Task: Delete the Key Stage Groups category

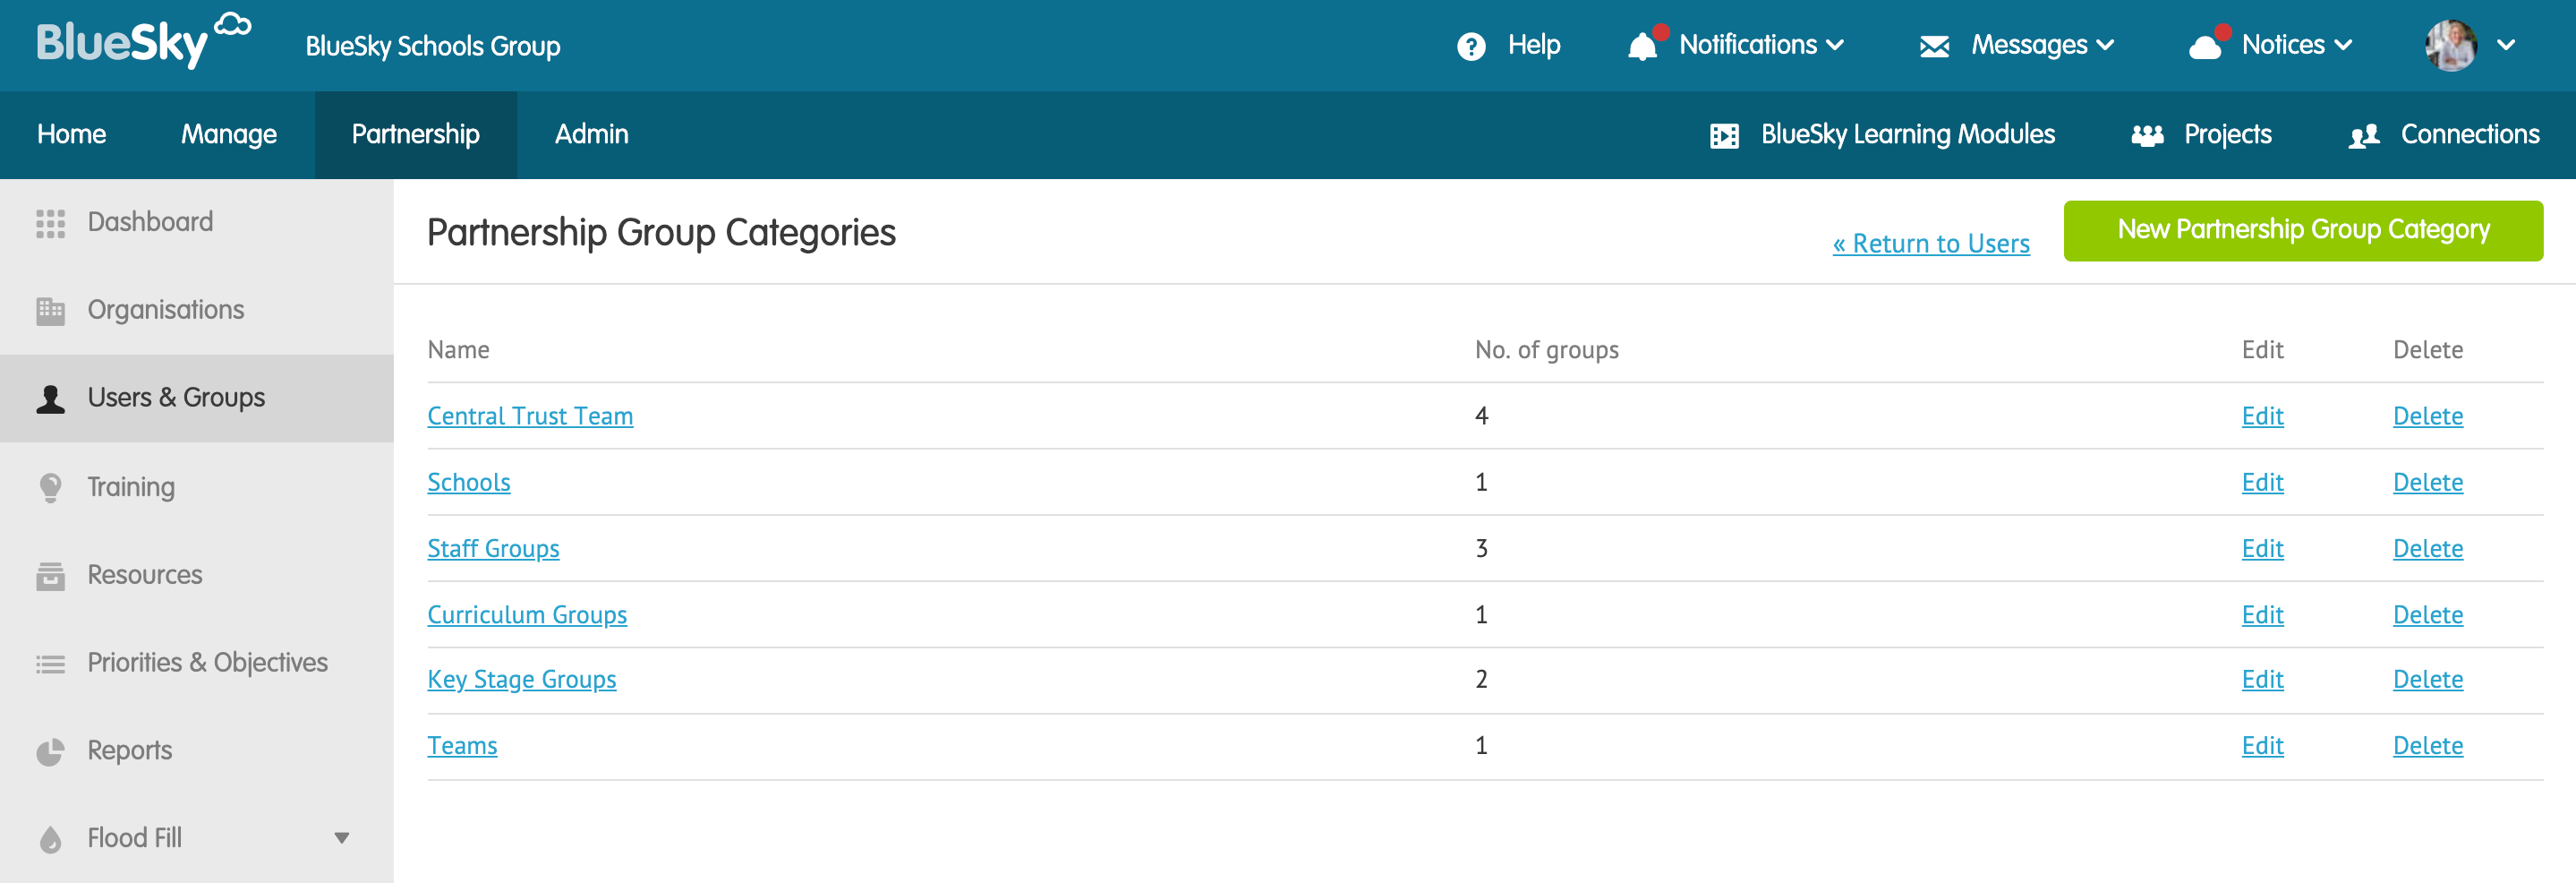Action: click(2427, 679)
